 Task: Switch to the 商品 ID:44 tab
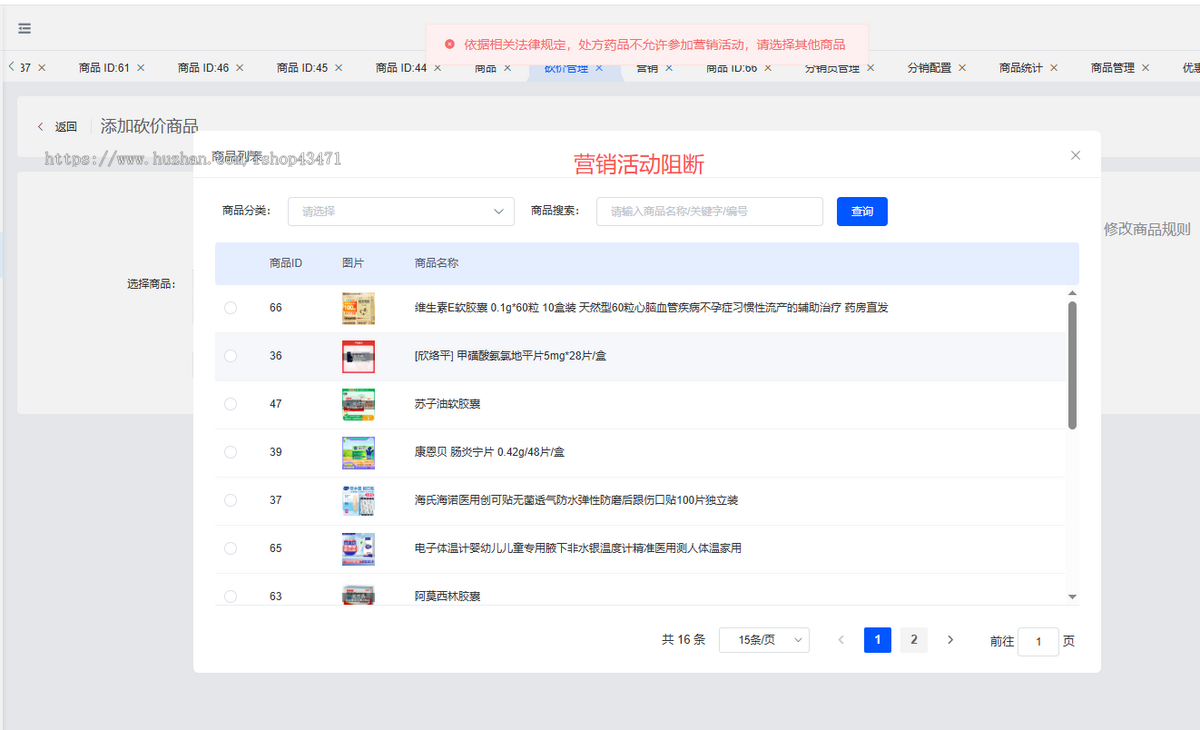[x=401, y=68]
